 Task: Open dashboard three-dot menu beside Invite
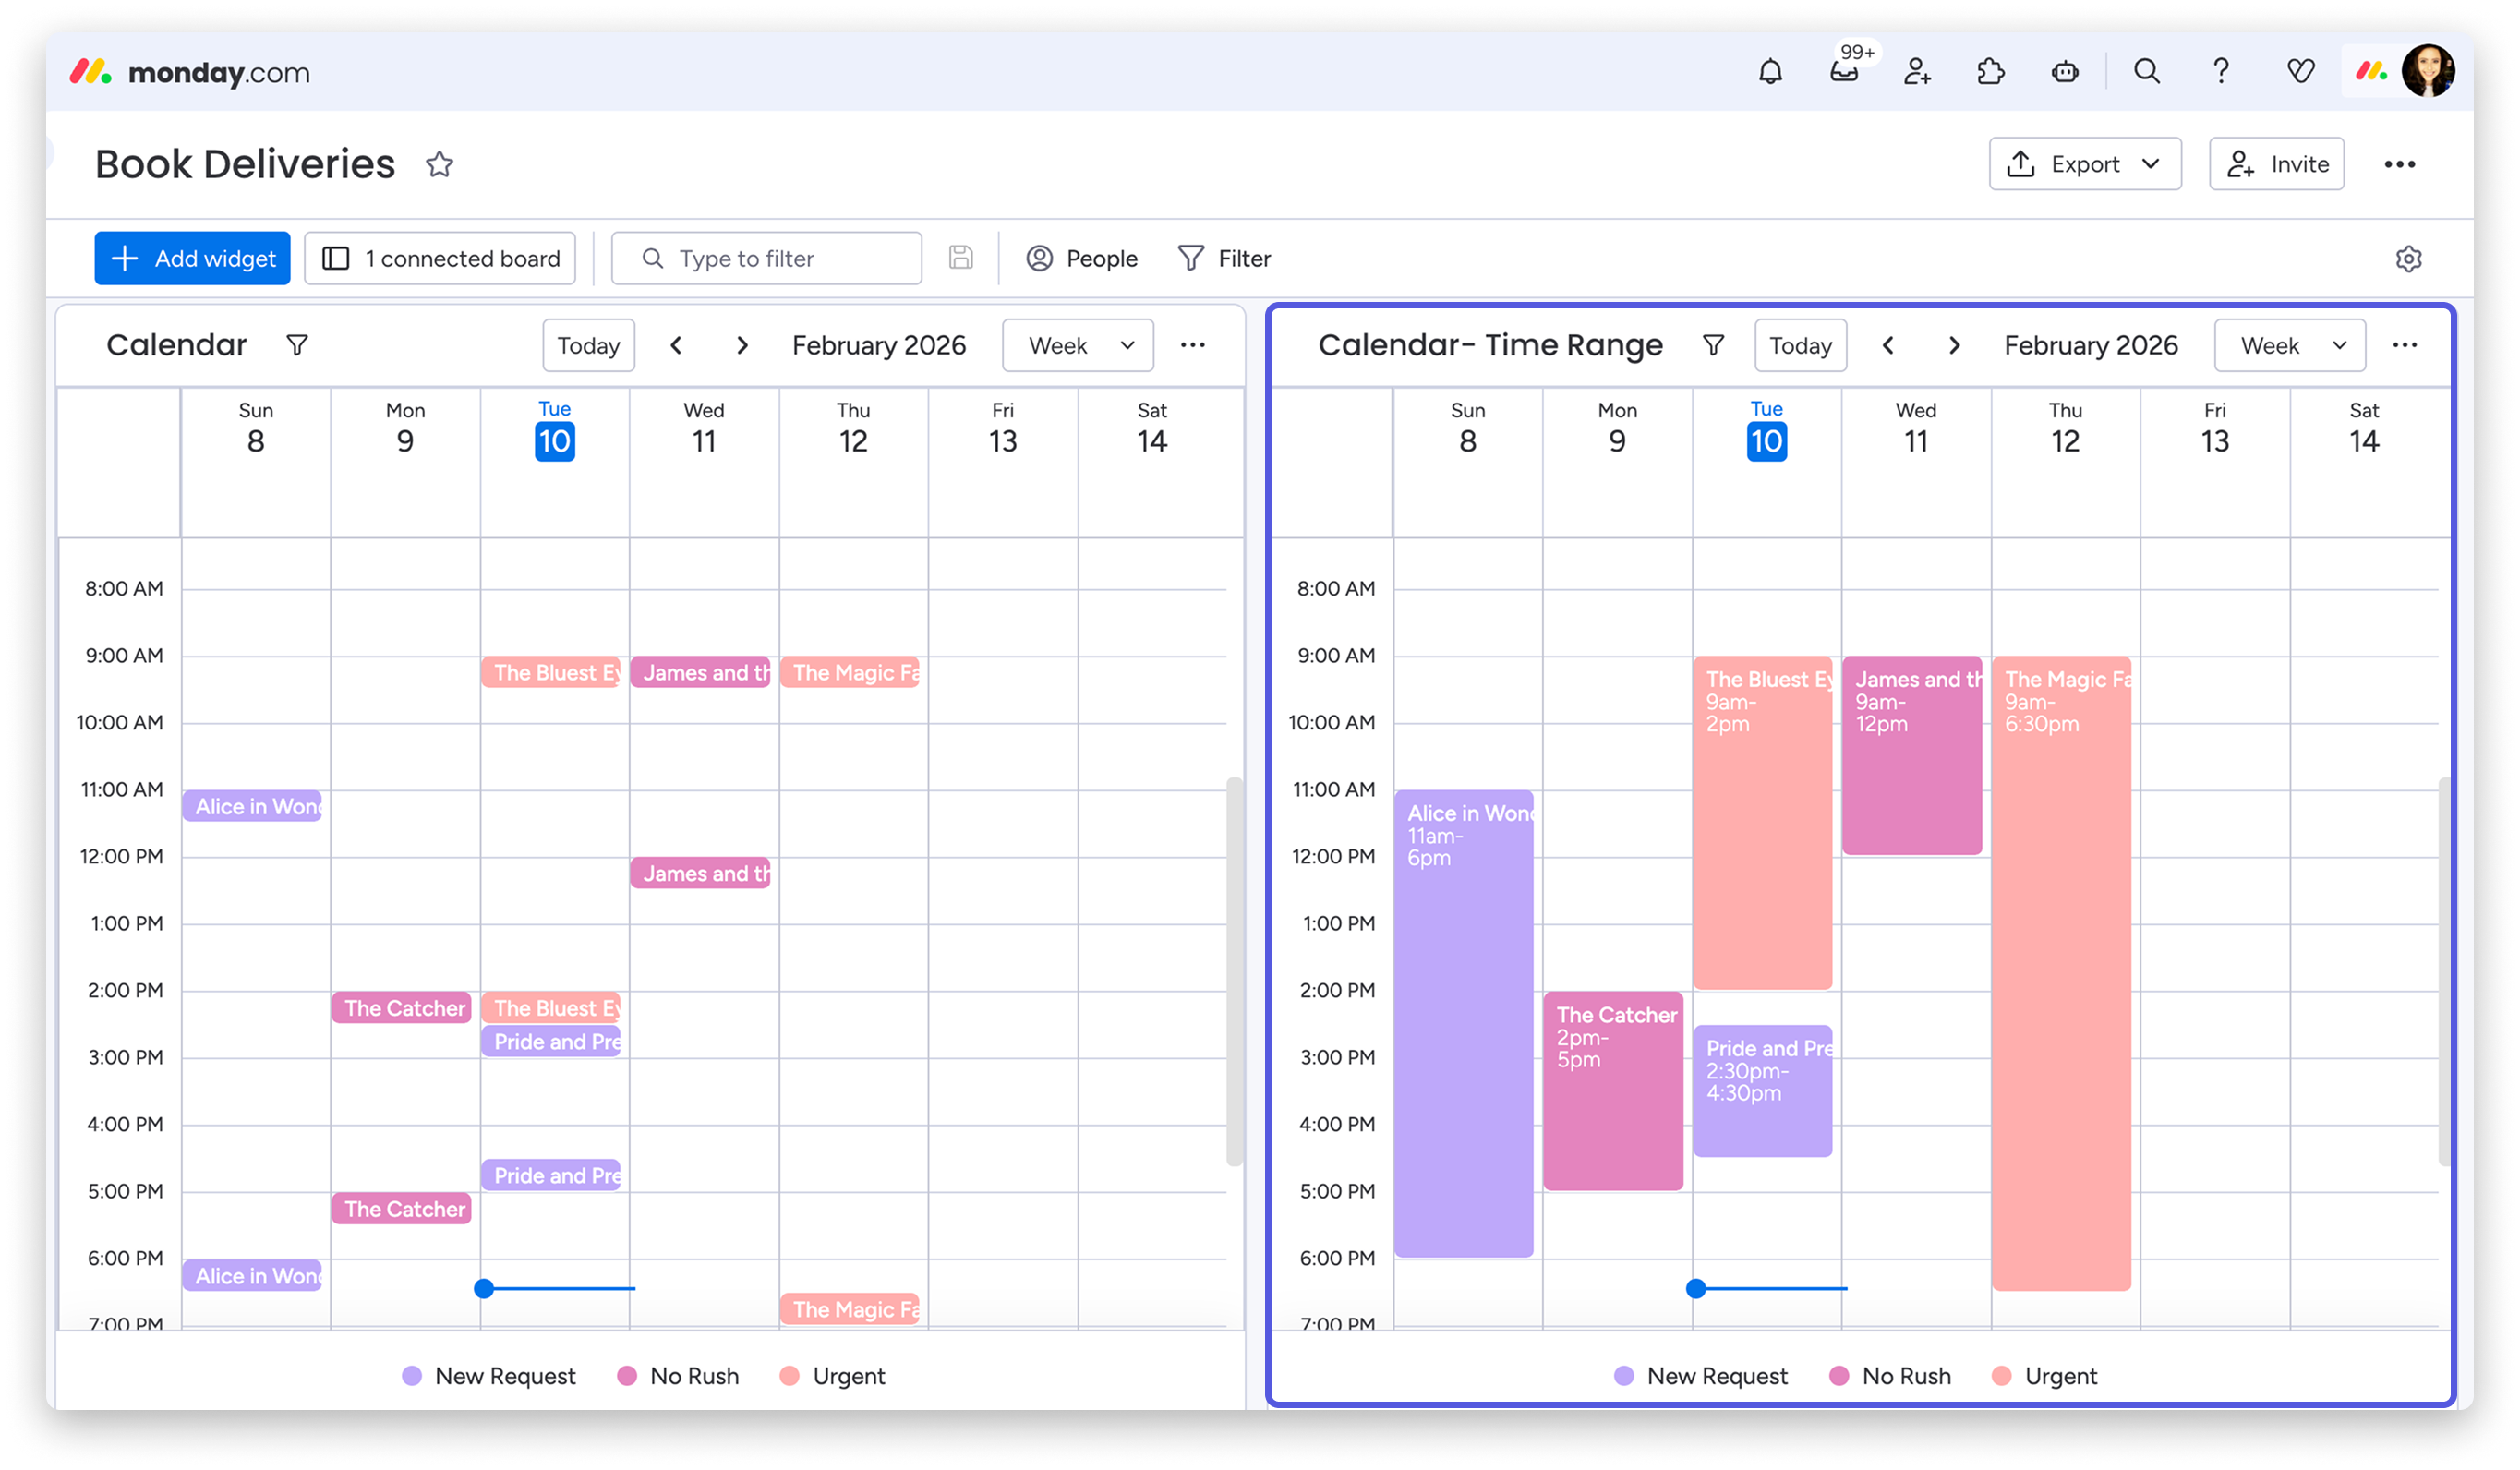(2399, 165)
